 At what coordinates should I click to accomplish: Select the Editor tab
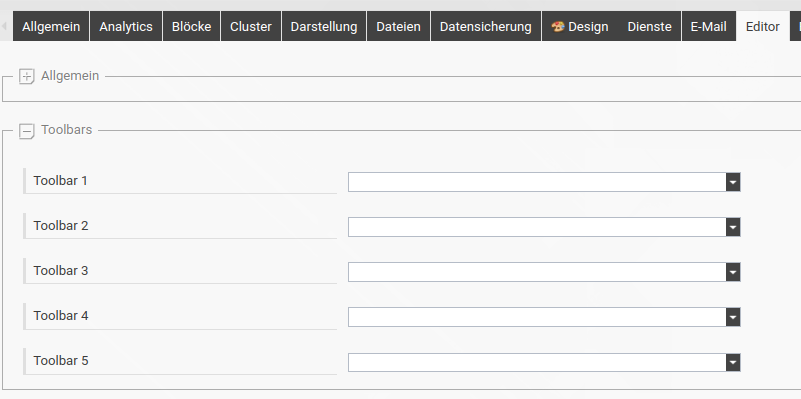pos(763,26)
